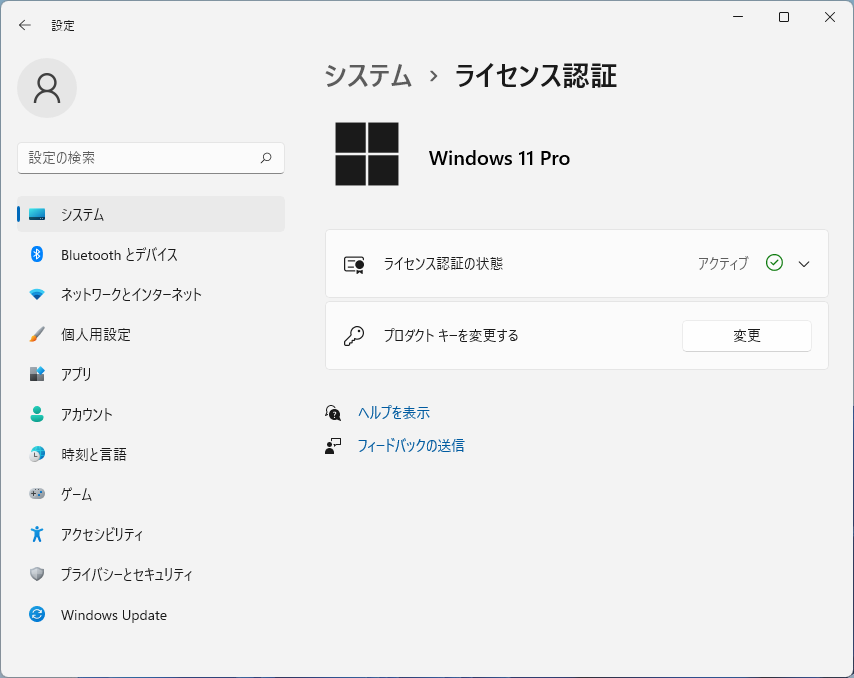
Task: Minimize the 設定 window
Action: 738,17
